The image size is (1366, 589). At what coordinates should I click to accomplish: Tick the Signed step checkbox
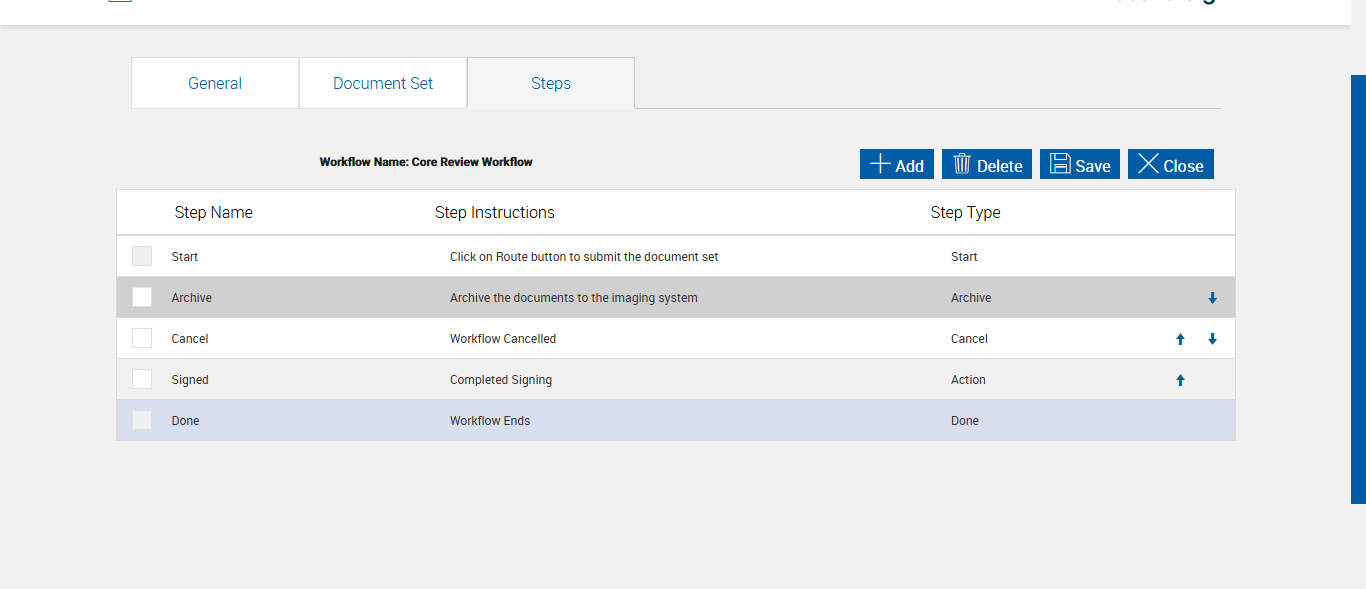(x=142, y=379)
